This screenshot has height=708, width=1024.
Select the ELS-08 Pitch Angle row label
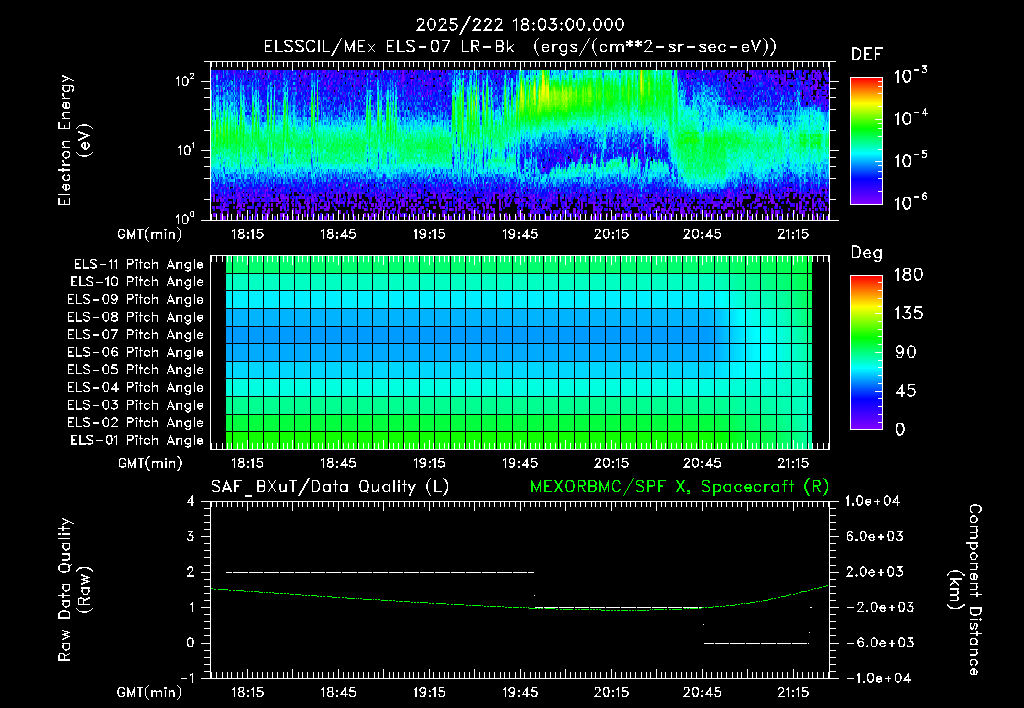pos(135,317)
